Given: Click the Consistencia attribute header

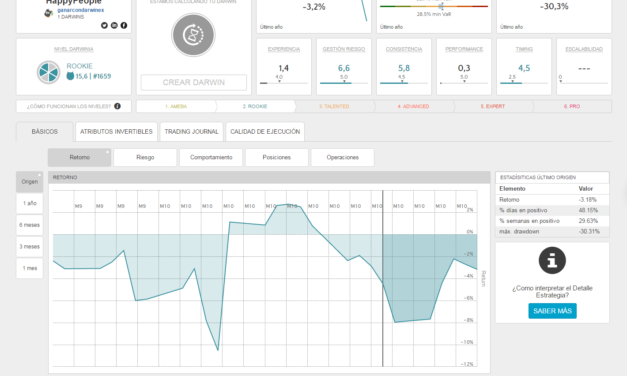Looking at the screenshot, I should [x=404, y=49].
